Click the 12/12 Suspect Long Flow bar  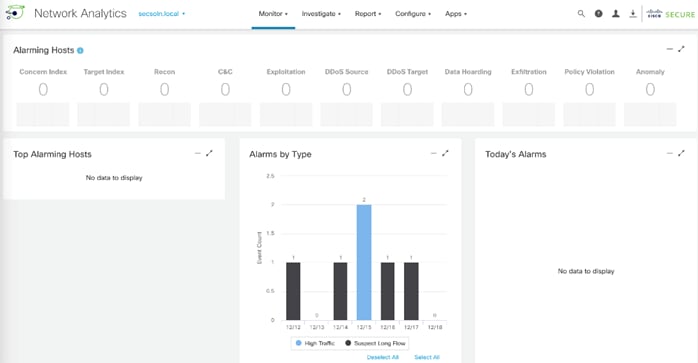point(293,291)
